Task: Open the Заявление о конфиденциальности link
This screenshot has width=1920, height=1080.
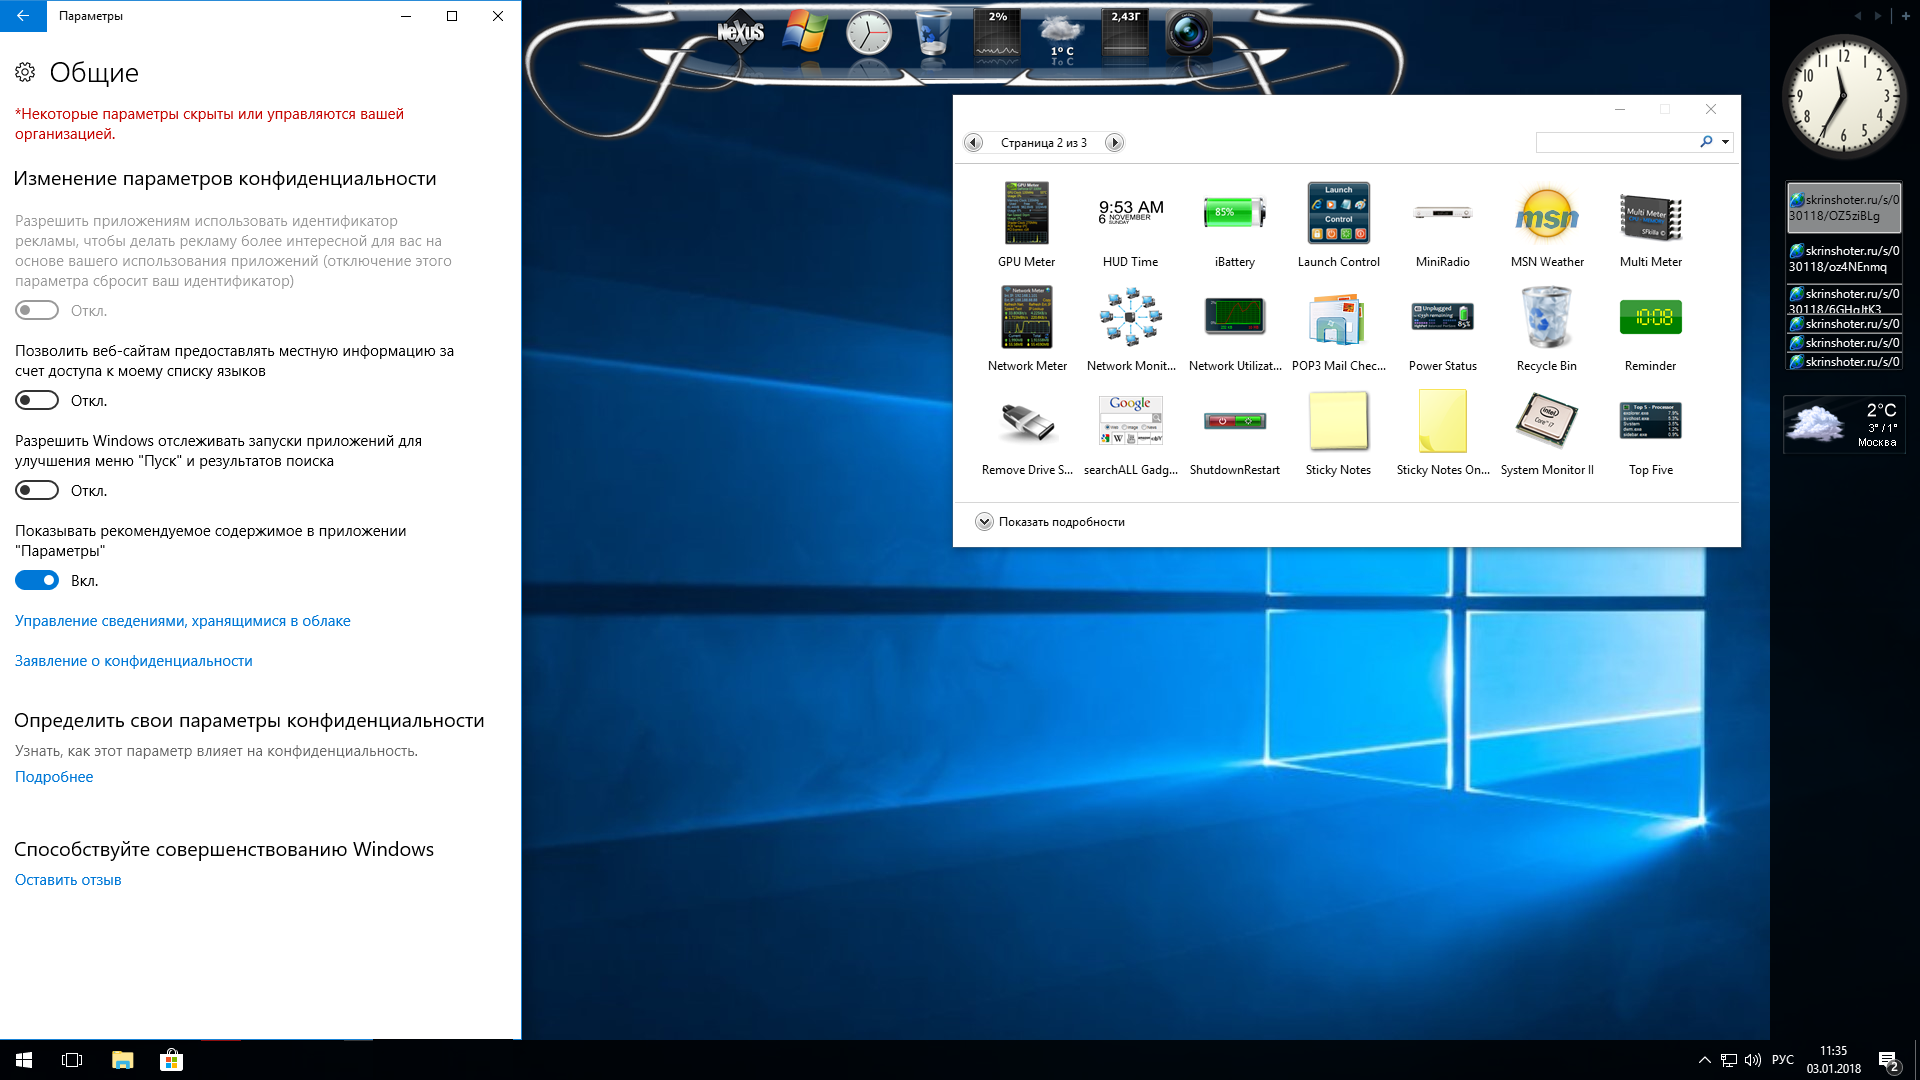Action: pyautogui.click(x=133, y=661)
